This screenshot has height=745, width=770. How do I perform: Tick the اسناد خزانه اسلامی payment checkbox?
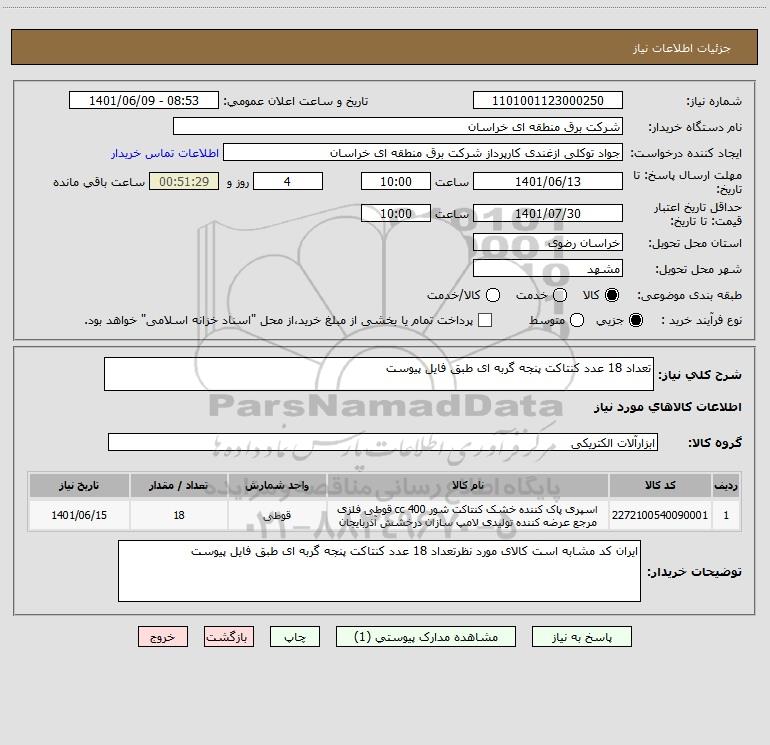pyautogui.click(x=485, y=320)
